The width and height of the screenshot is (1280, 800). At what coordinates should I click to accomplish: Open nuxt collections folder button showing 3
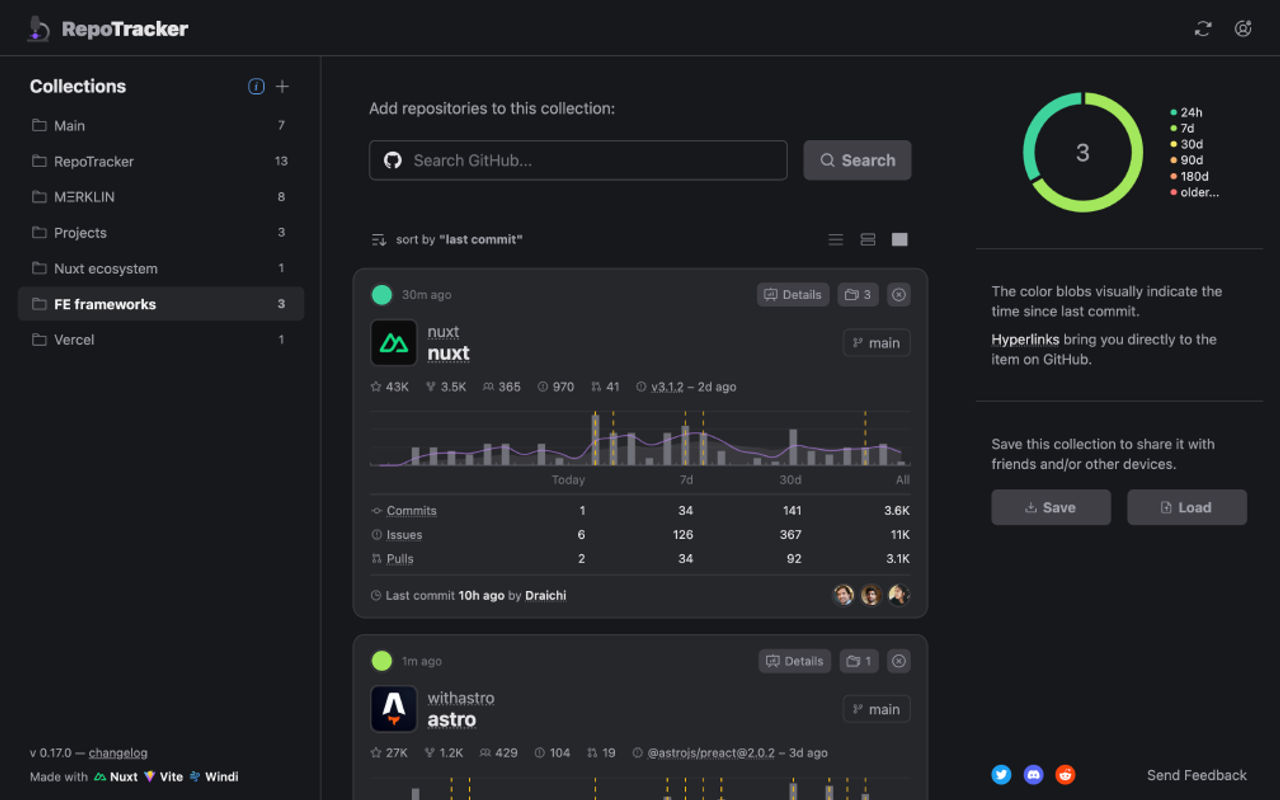click(858, 295)
